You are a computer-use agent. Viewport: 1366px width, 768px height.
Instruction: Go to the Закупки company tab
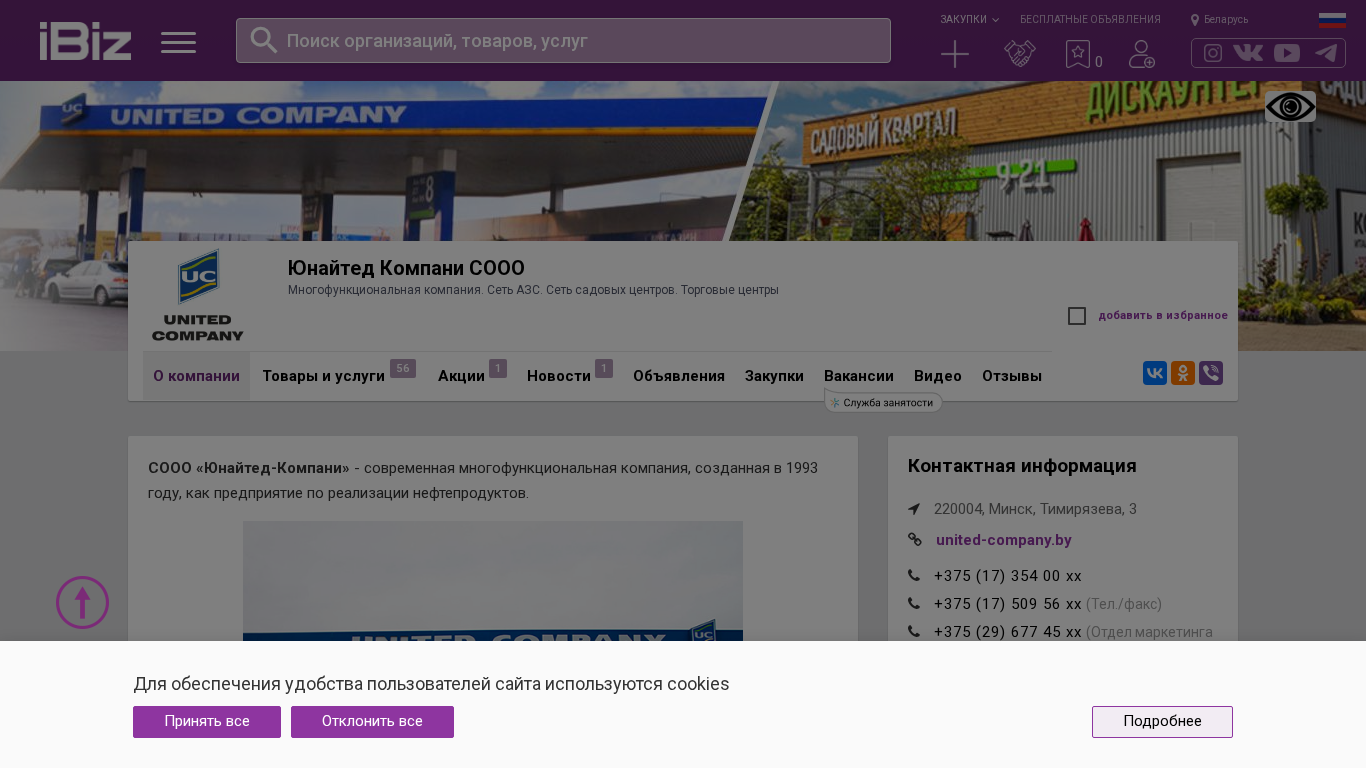pyautogui.click(x=774, y=376)
